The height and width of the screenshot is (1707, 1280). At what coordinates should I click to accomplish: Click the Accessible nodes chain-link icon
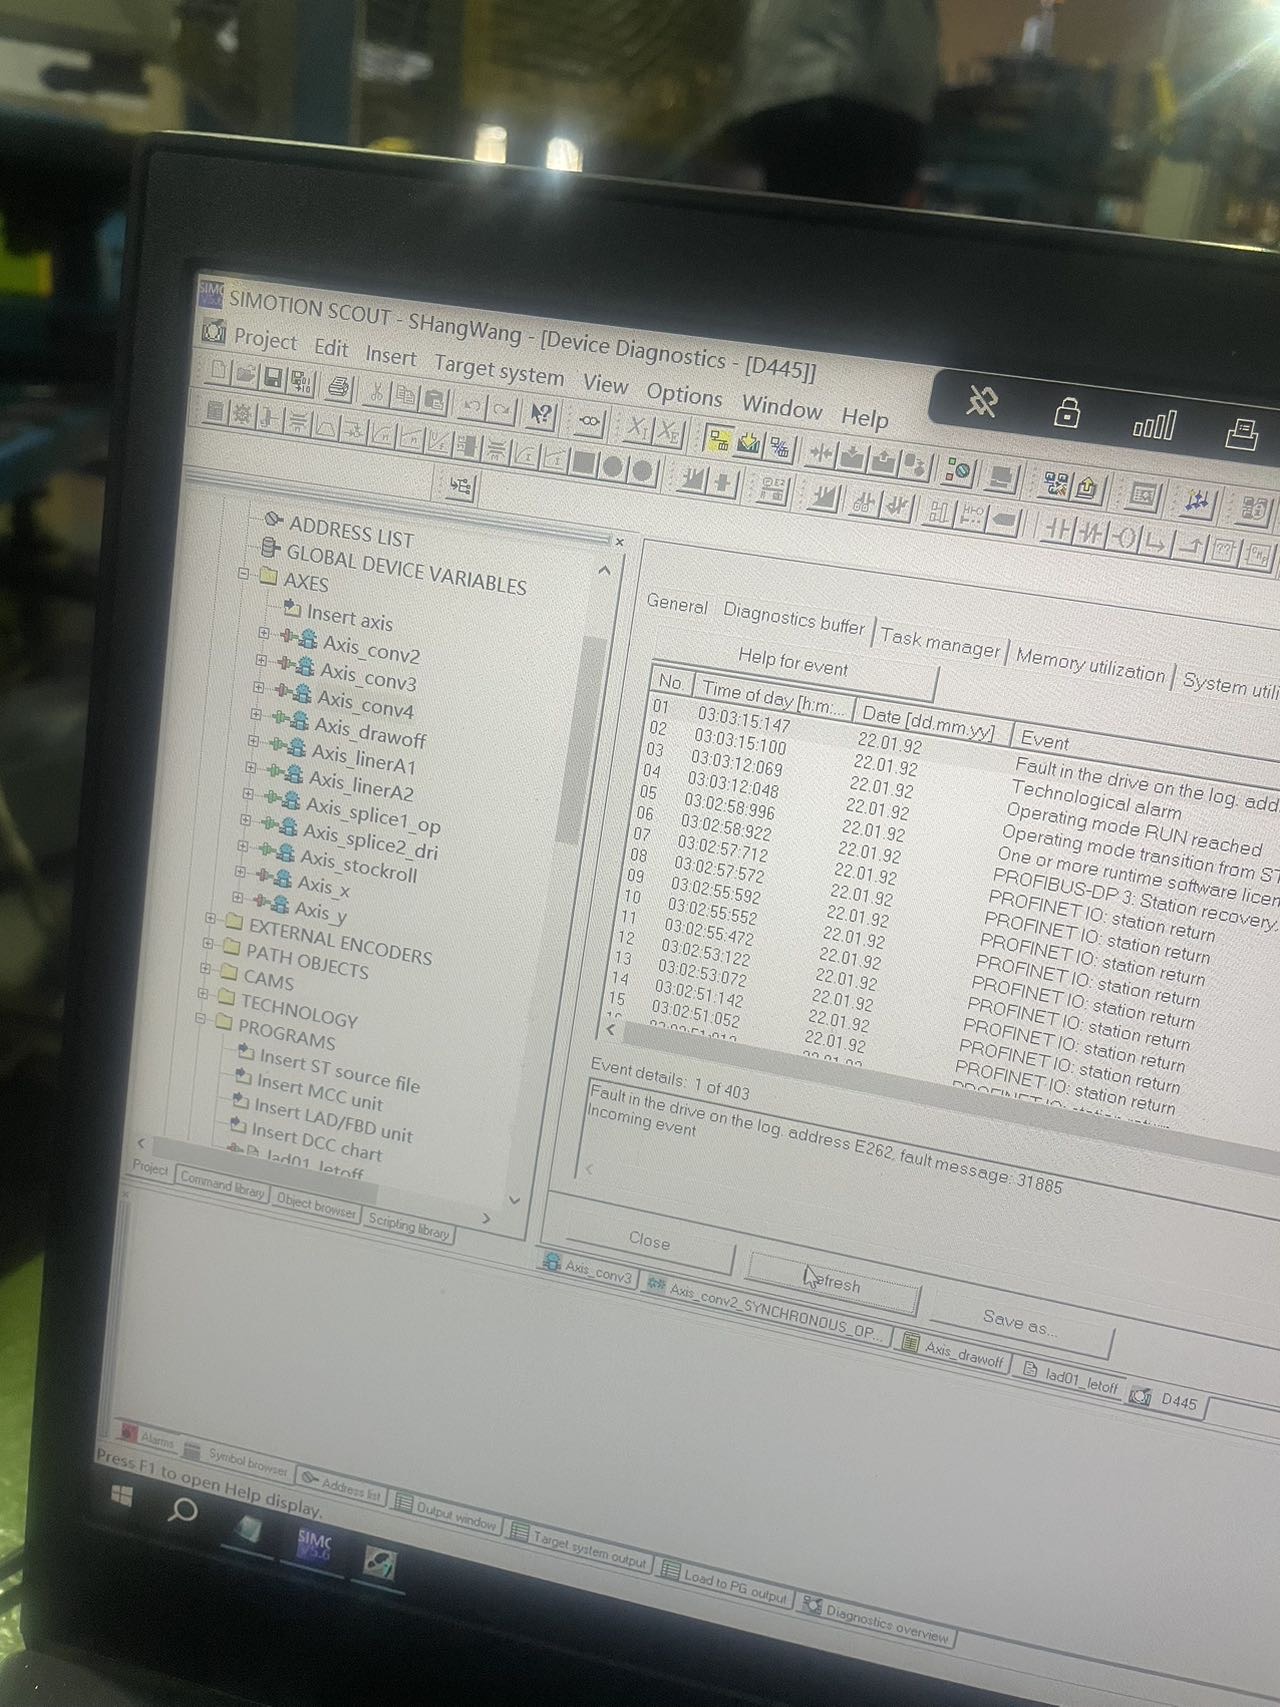pyautogui.click(x=590, y=420)
